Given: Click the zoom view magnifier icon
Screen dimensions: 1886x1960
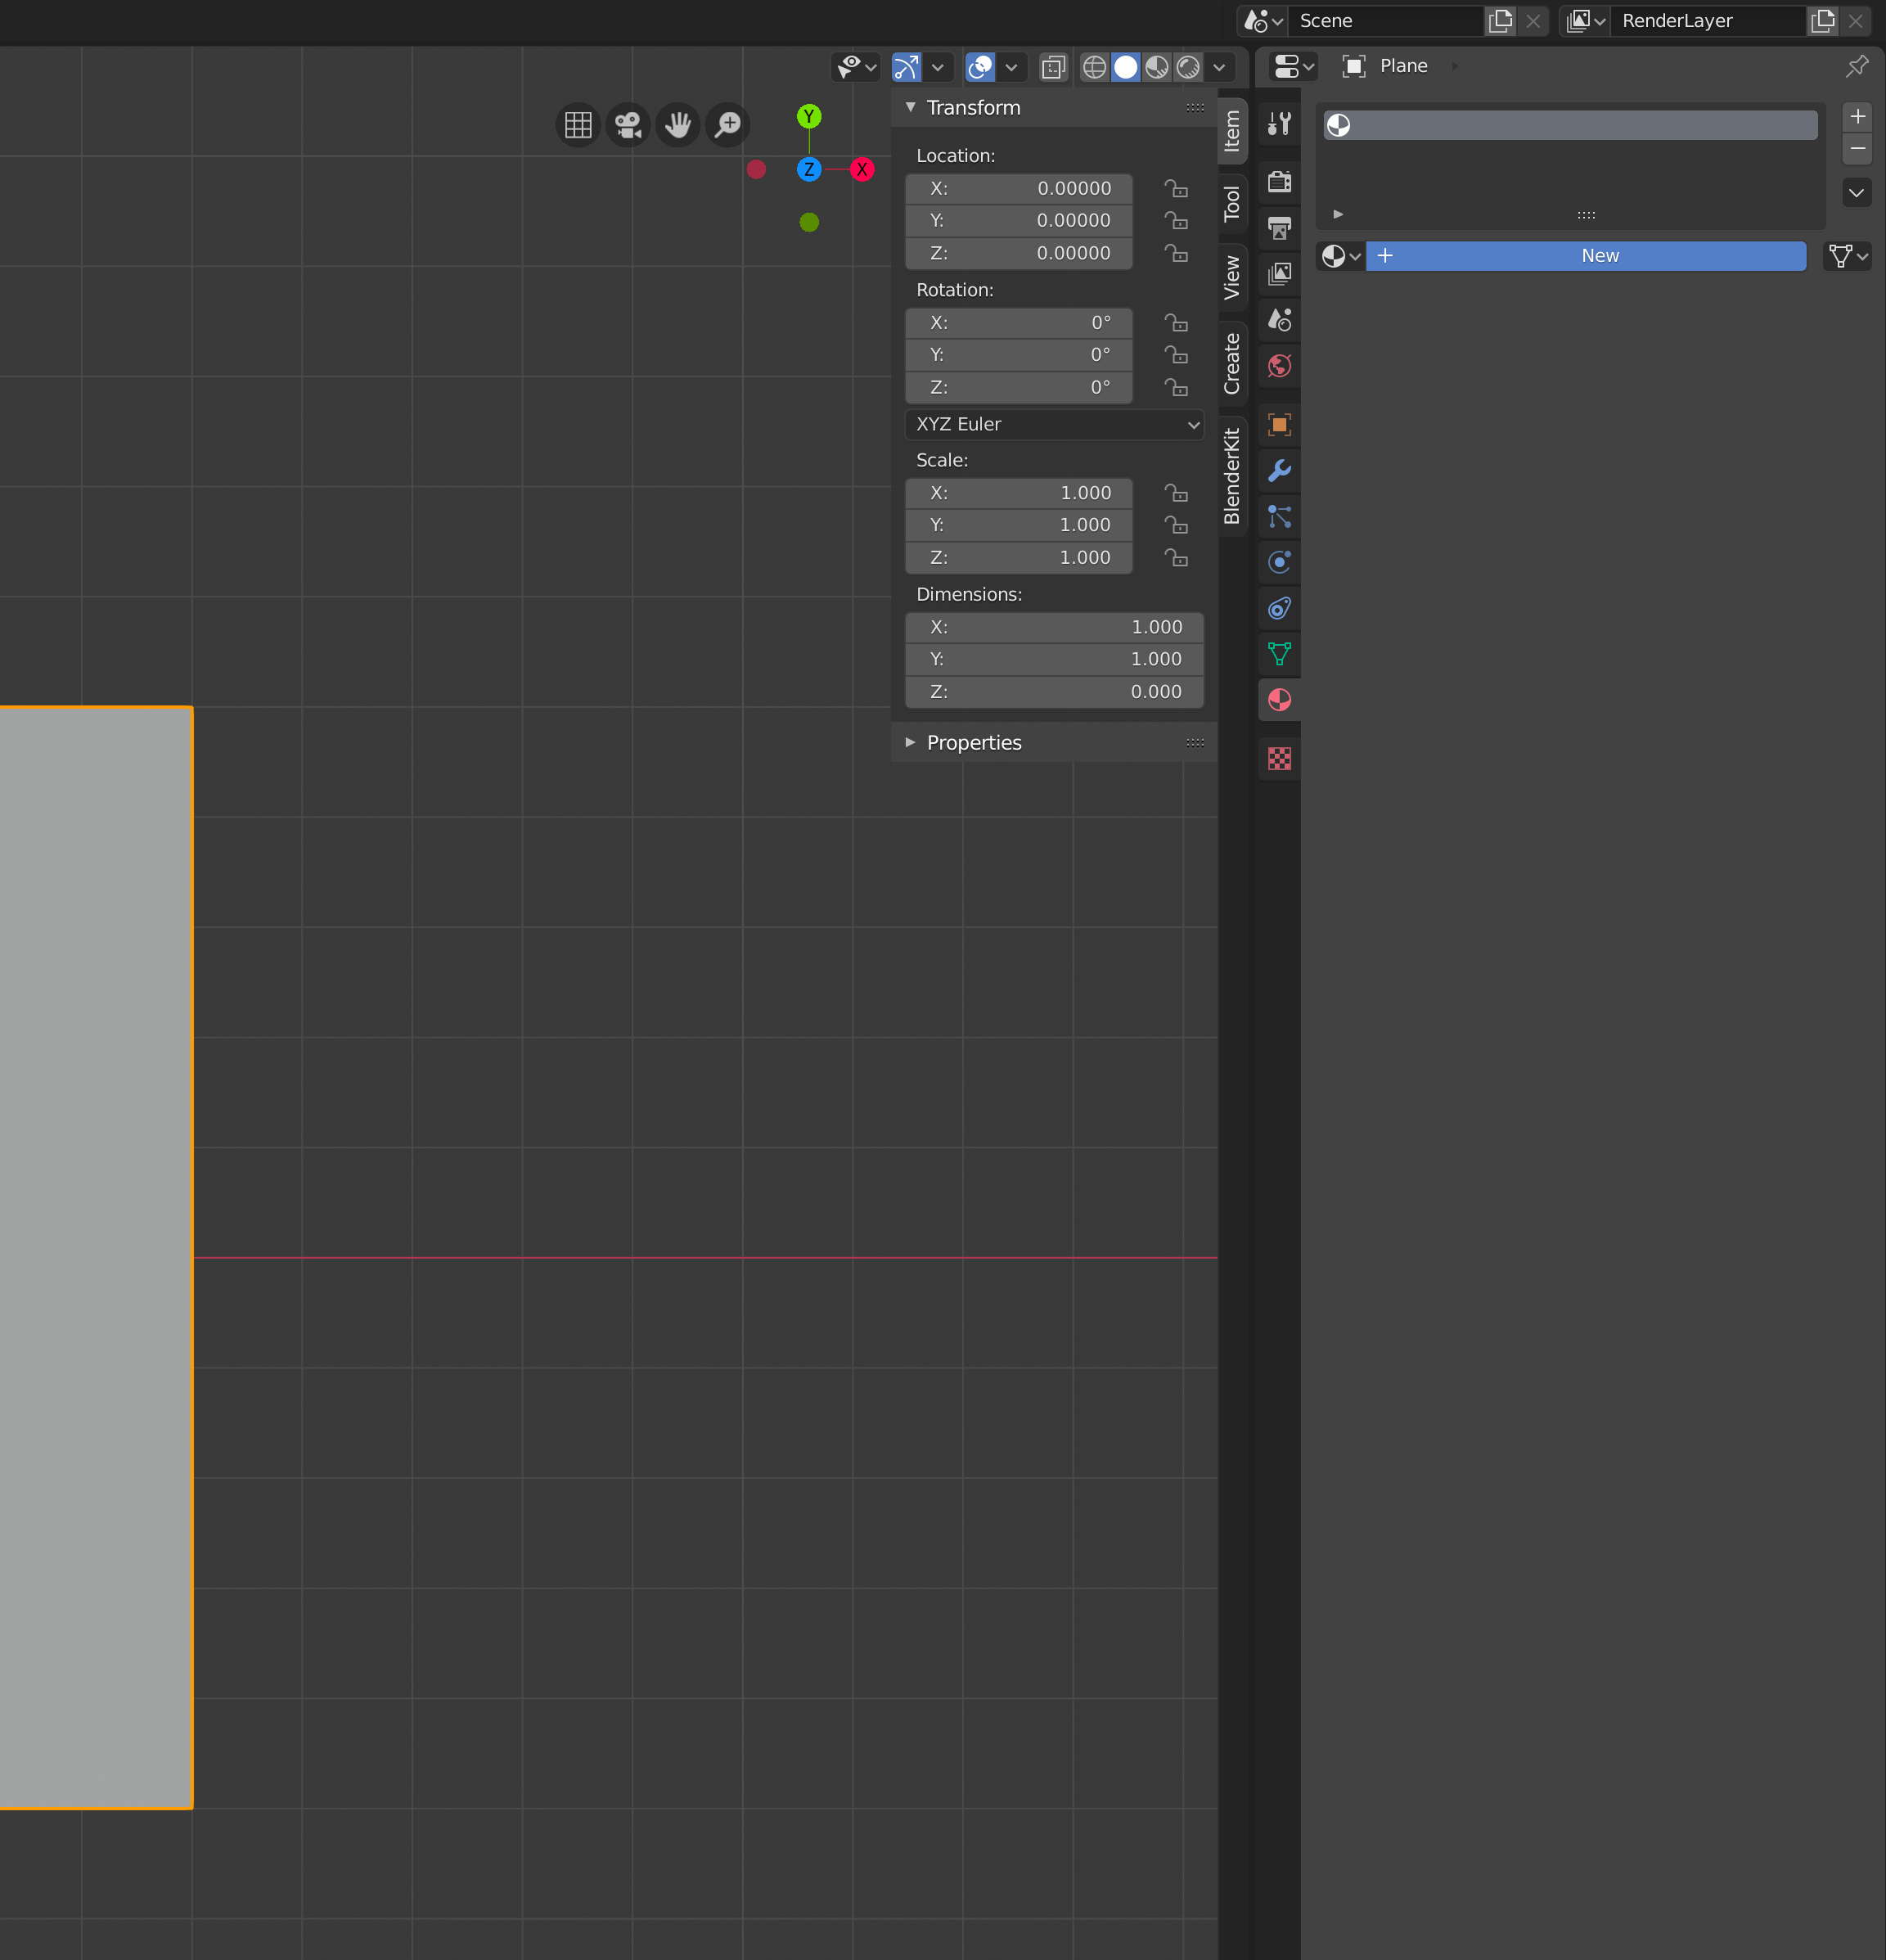Looking at the screenshot, I should point(728,125).
